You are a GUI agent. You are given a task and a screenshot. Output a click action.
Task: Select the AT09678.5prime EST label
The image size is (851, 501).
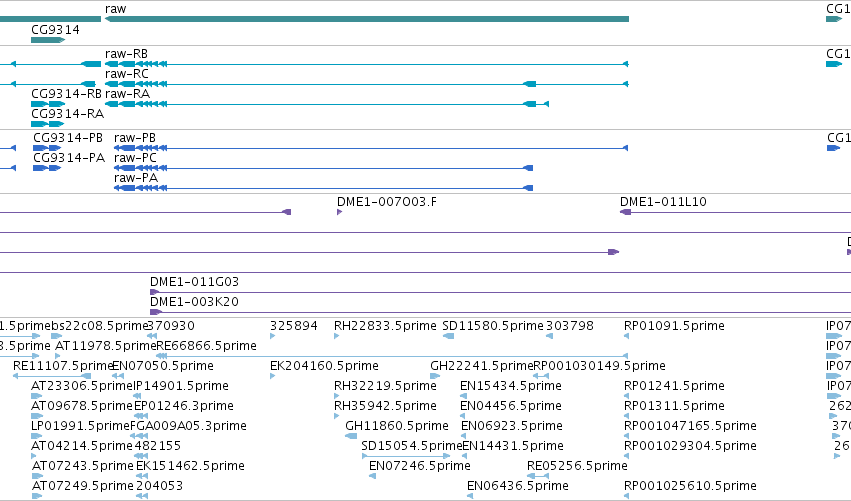(82, 406)
